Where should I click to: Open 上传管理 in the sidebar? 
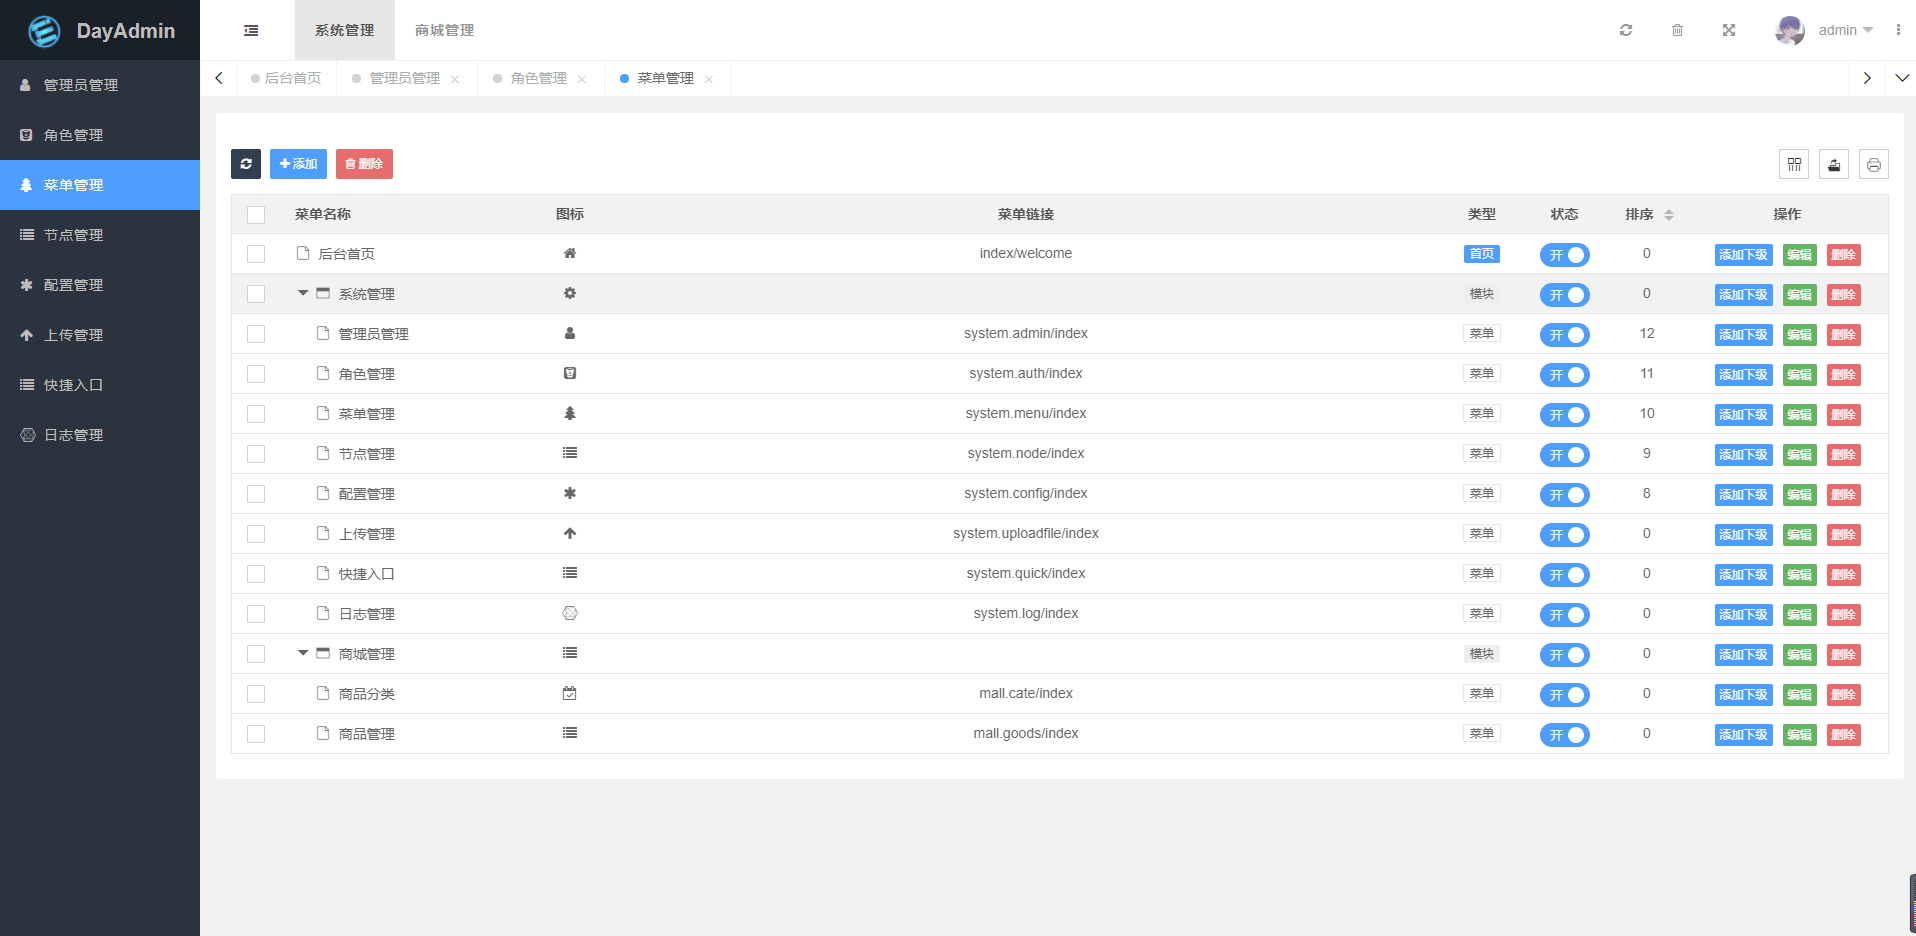100,335
